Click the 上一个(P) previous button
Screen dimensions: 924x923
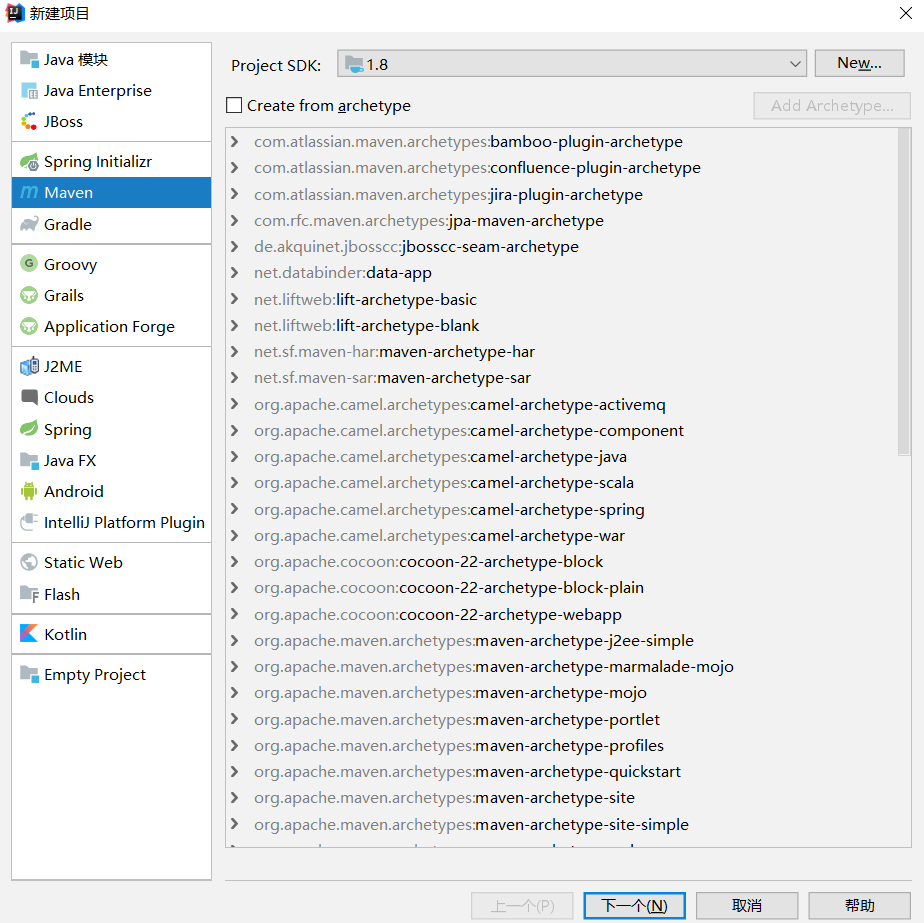point(522,905)
